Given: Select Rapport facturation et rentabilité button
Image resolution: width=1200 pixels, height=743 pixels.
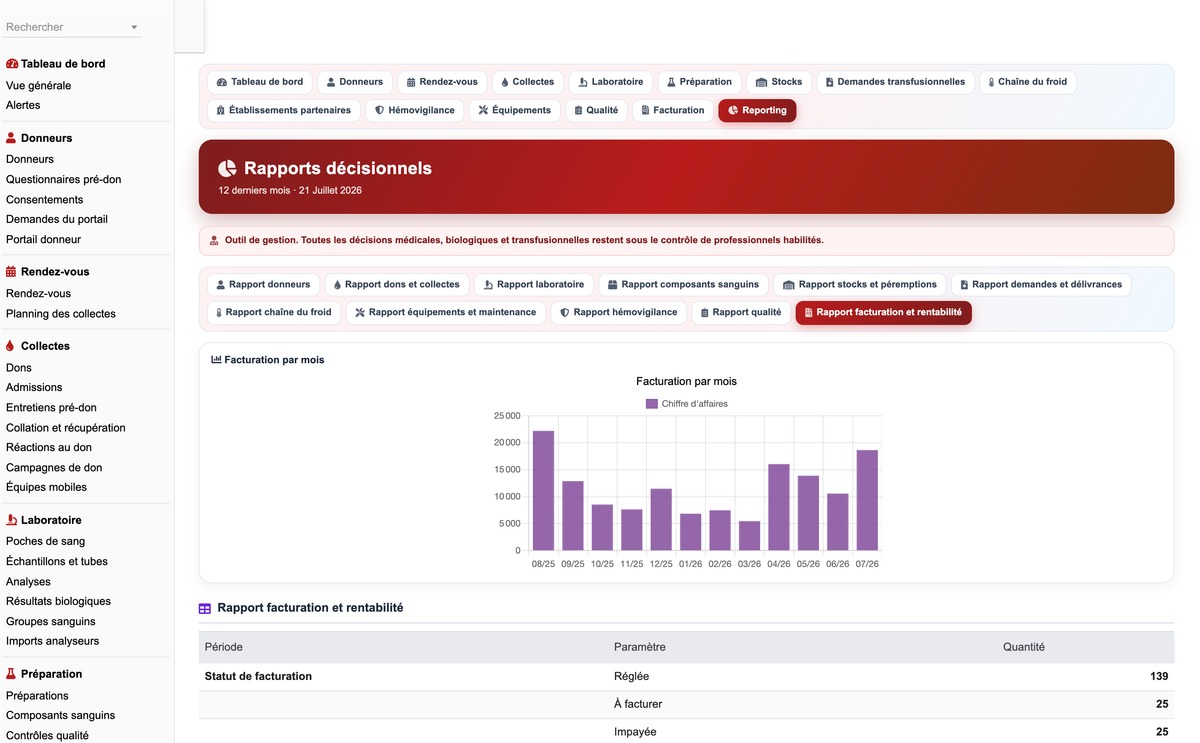Looking at the screenshot, I should tap(884, 313).
